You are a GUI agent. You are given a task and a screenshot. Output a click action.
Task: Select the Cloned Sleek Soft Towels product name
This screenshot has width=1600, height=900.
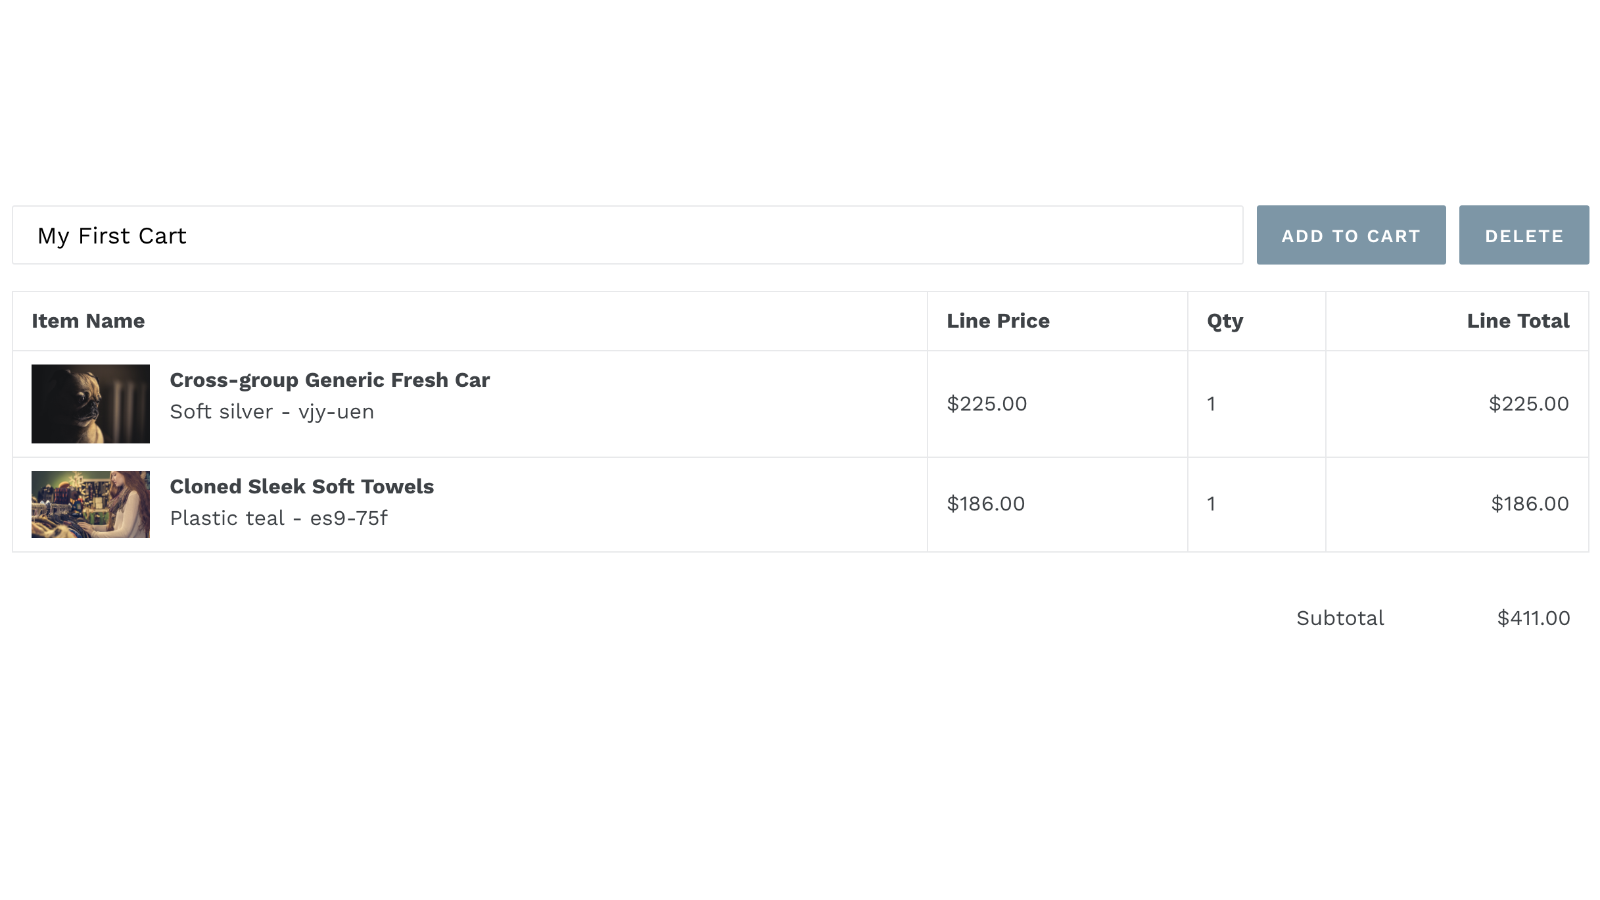(x=301, y=487)
